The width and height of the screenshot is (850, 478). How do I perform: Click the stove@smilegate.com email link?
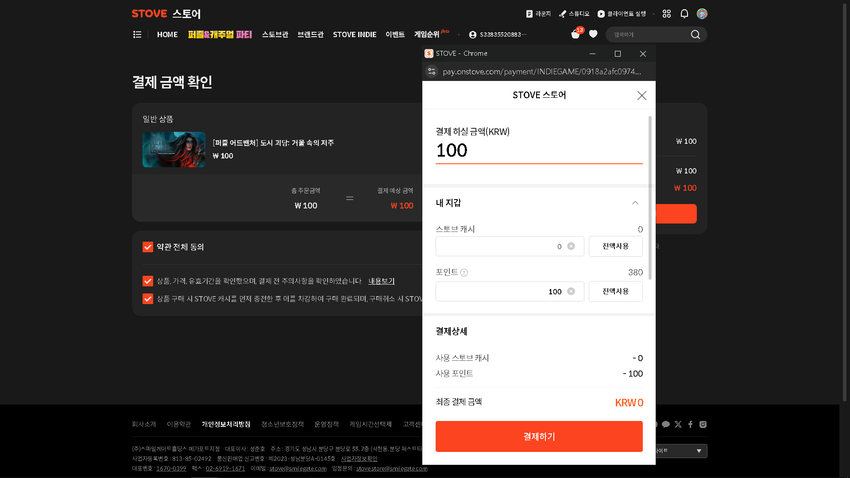coord(298,469)
